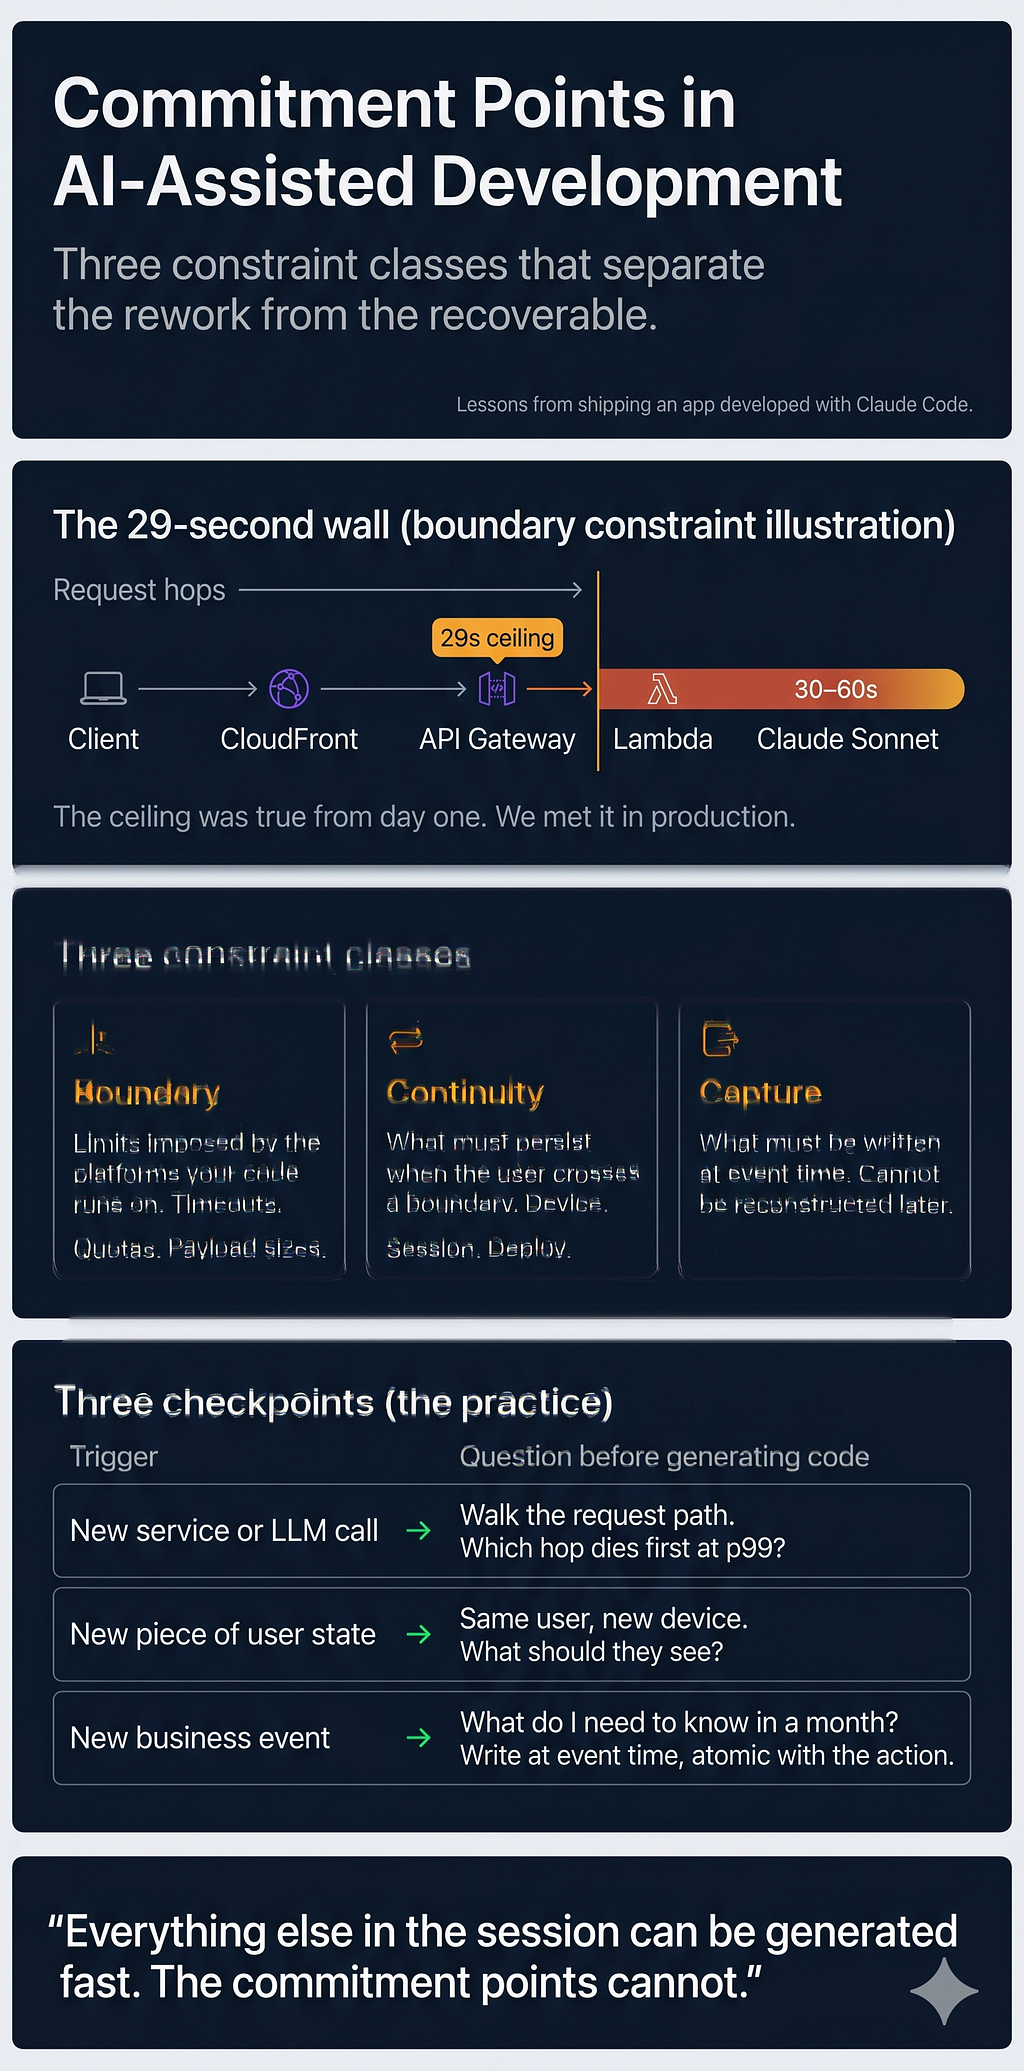Click the sparkle star icon beside the quote
Screen dimensions: 1024x2071
(x=944, y=1992)
